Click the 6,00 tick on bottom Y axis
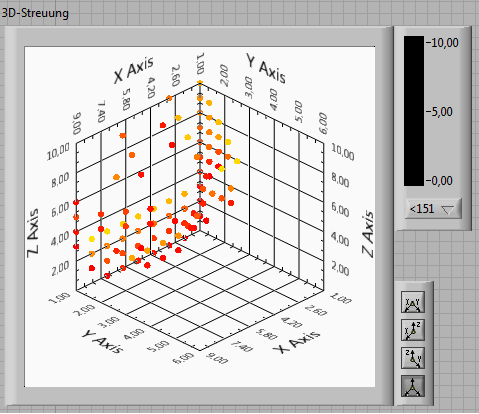Screen dimensions: 479x414 click(184, 358)
